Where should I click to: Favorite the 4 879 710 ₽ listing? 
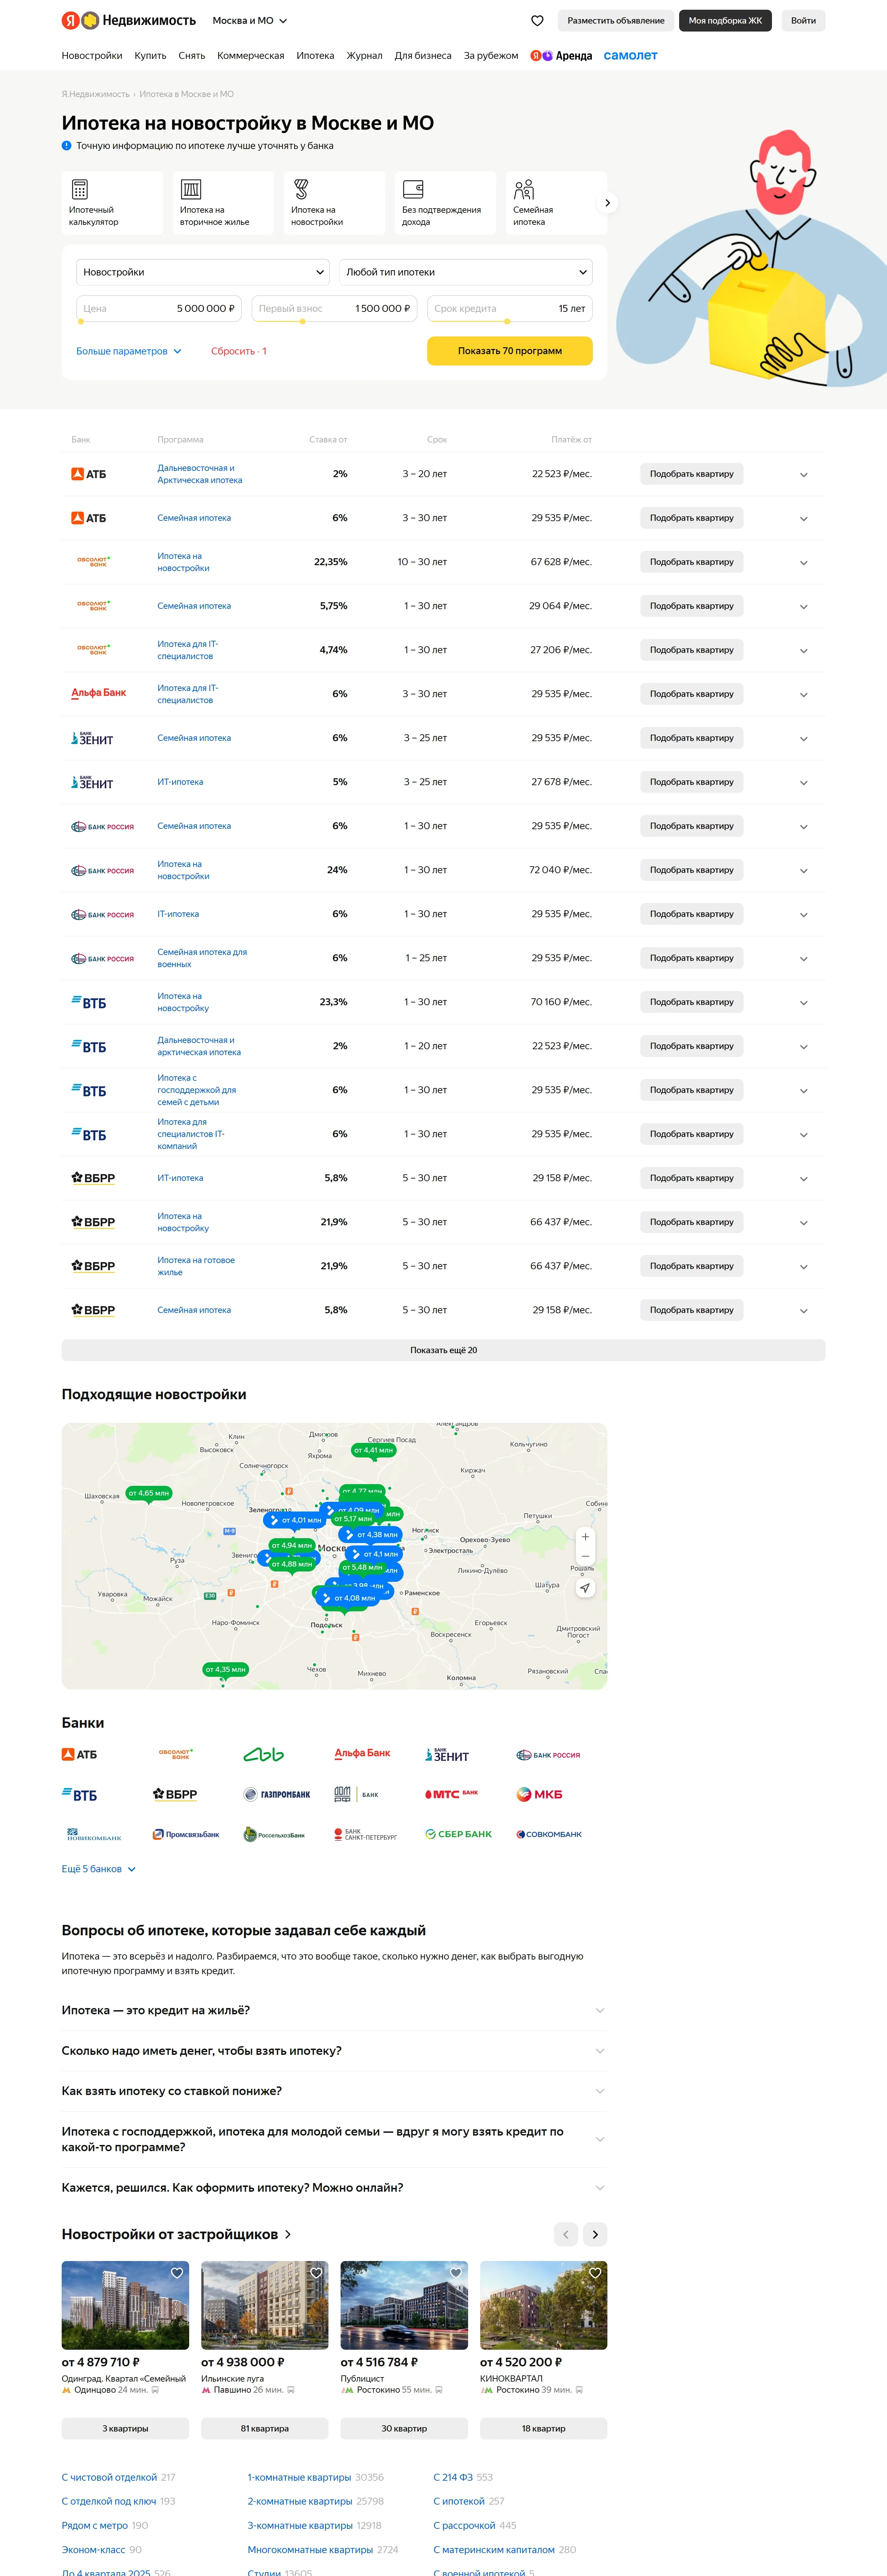pos(177,2273)
